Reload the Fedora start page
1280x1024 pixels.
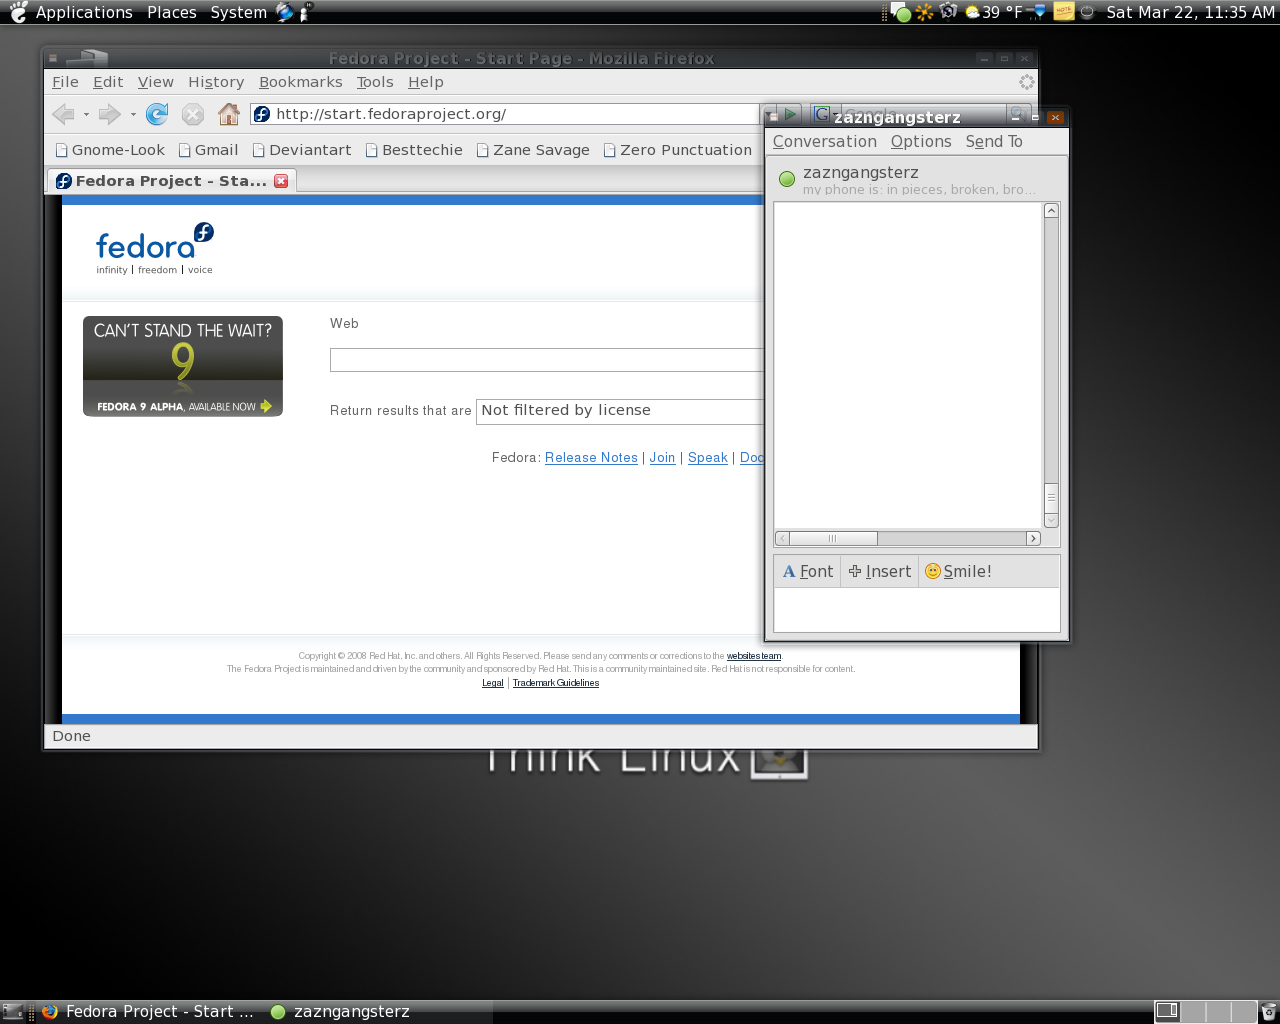coord(157,114)
